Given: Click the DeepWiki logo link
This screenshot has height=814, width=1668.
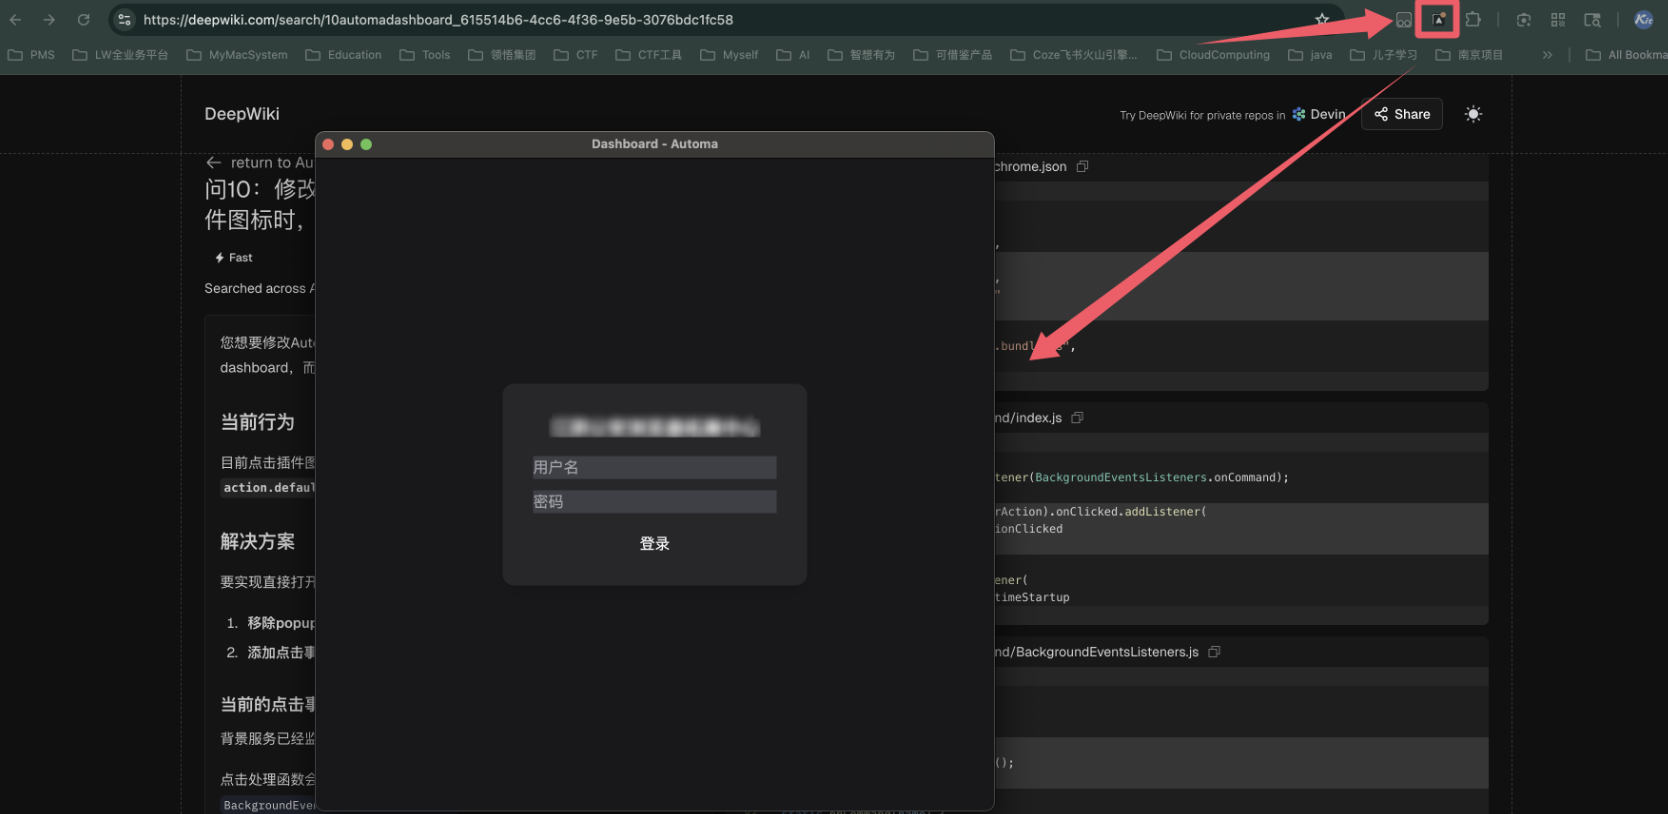Looking at the screenshot, I should 242,114.
